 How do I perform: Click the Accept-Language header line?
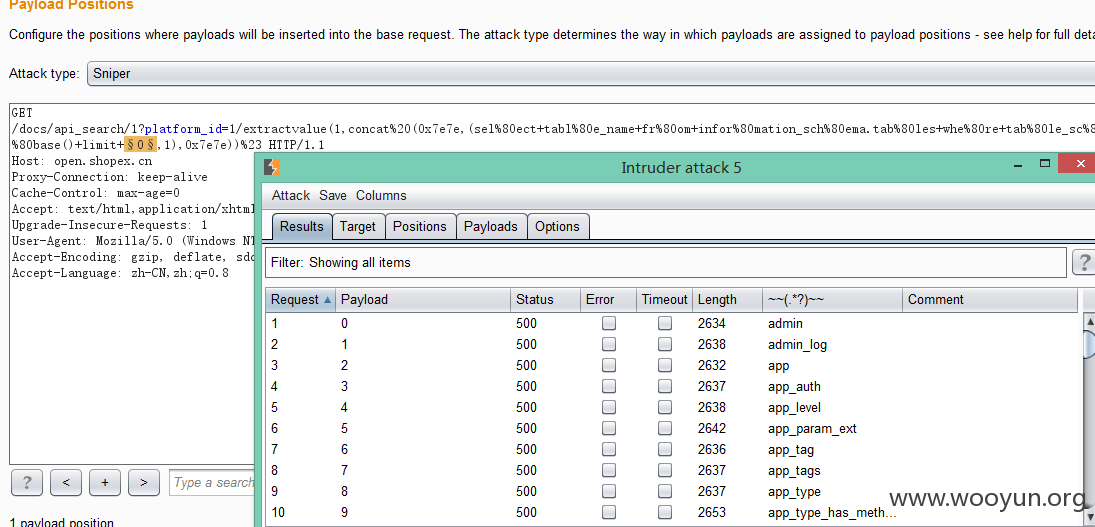click(120, 273)
